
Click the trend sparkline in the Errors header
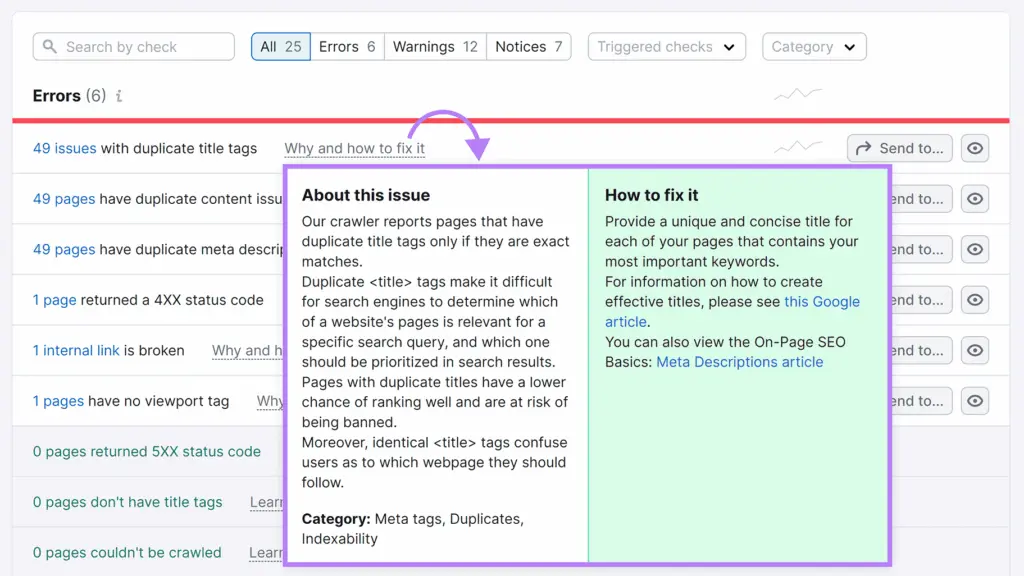798,95
